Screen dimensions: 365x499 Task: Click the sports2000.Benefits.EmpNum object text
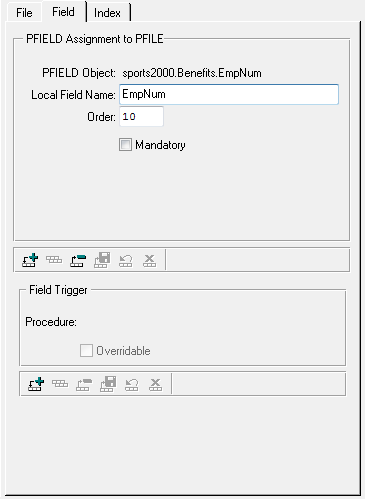(192, 73)
